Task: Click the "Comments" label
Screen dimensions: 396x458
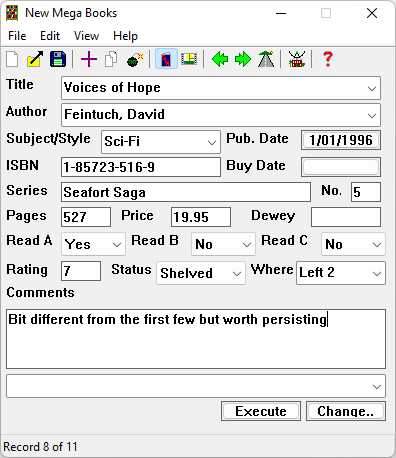Action: [x=40, y=292]
